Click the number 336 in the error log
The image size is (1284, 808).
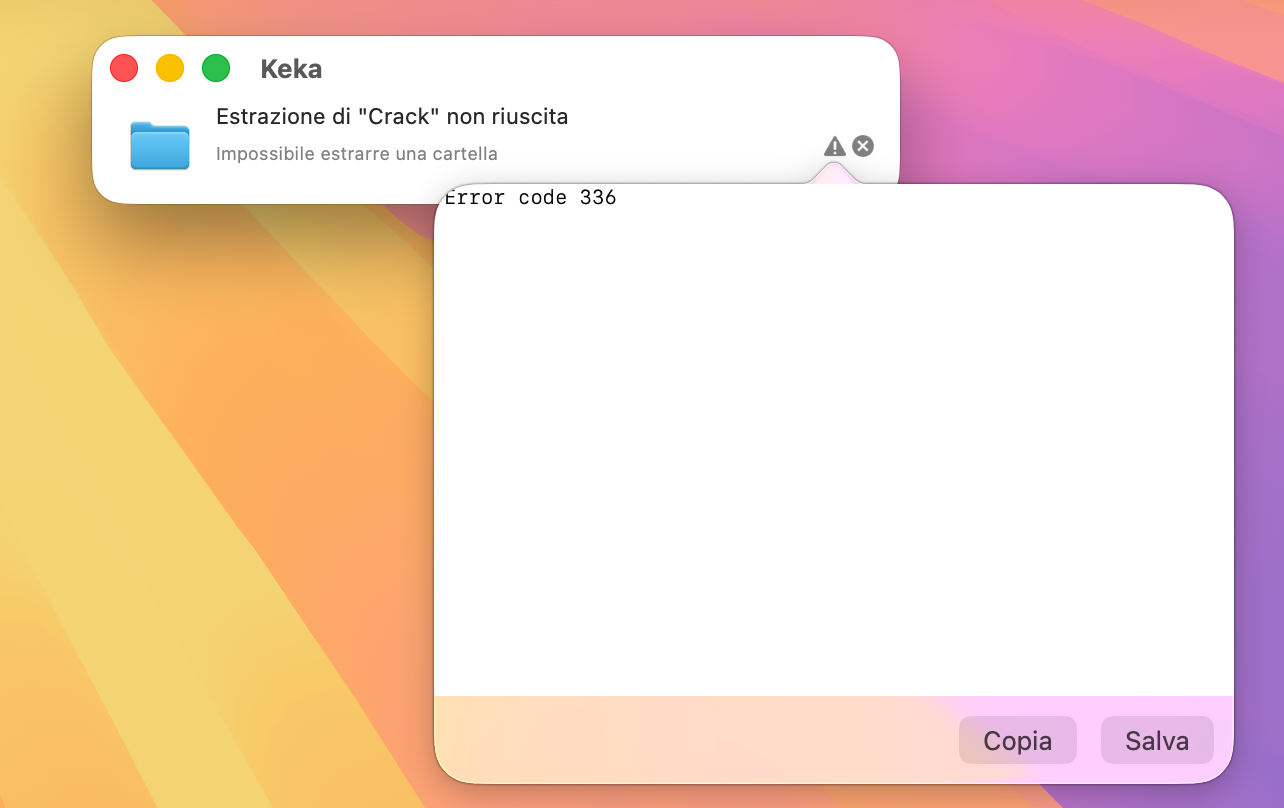tap(598, 198)
